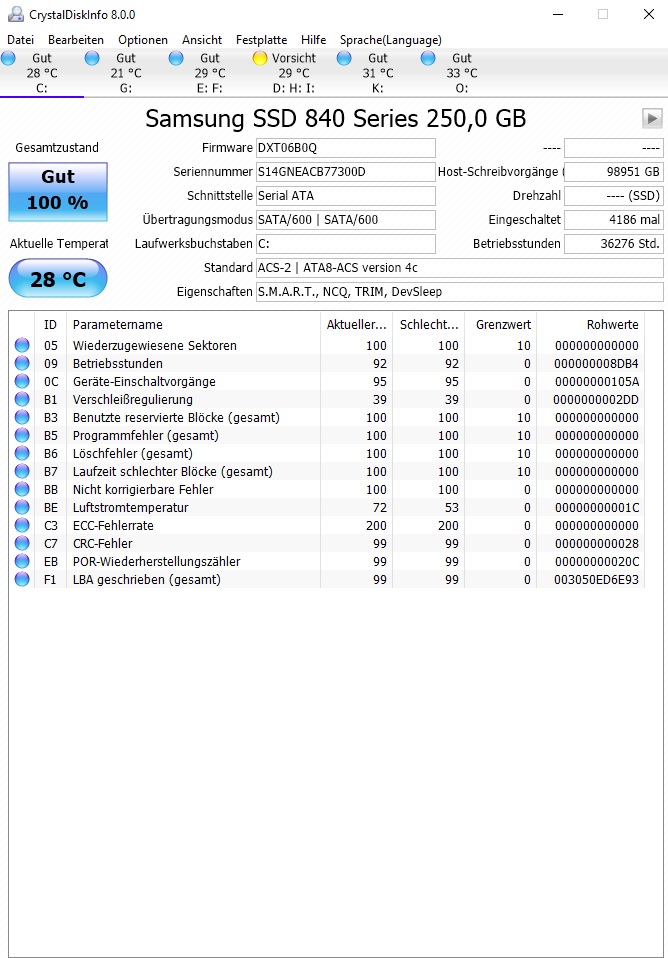Switch to drive G: disk tab

point(126,73)
